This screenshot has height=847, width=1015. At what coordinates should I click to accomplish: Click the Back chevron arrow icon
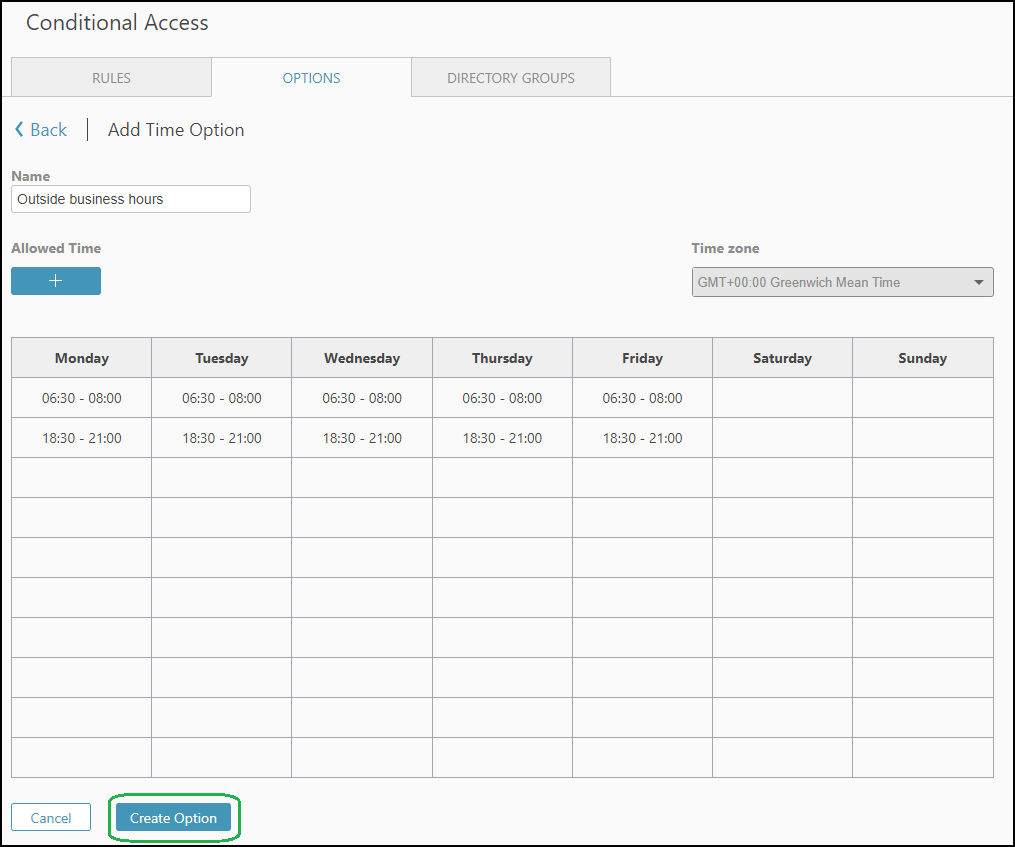click(x=19, y=130)
